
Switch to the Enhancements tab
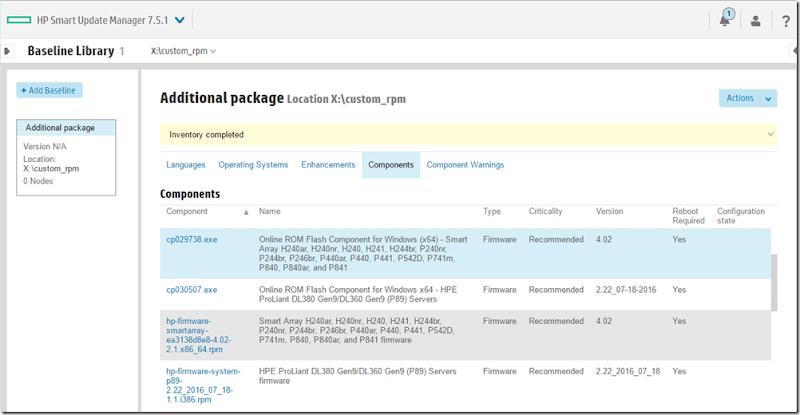pyautogui.click(x=328, y=165)
